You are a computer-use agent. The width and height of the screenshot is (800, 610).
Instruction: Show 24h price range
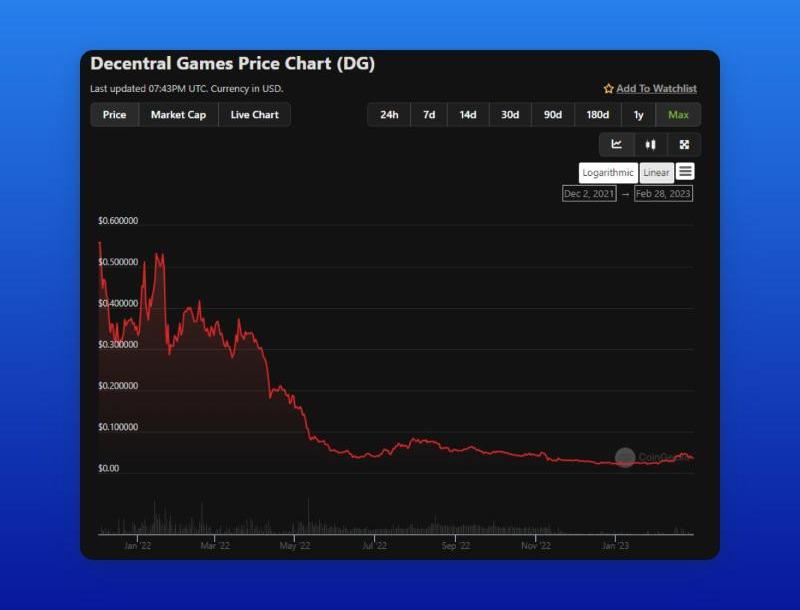(x=389, y=115)
